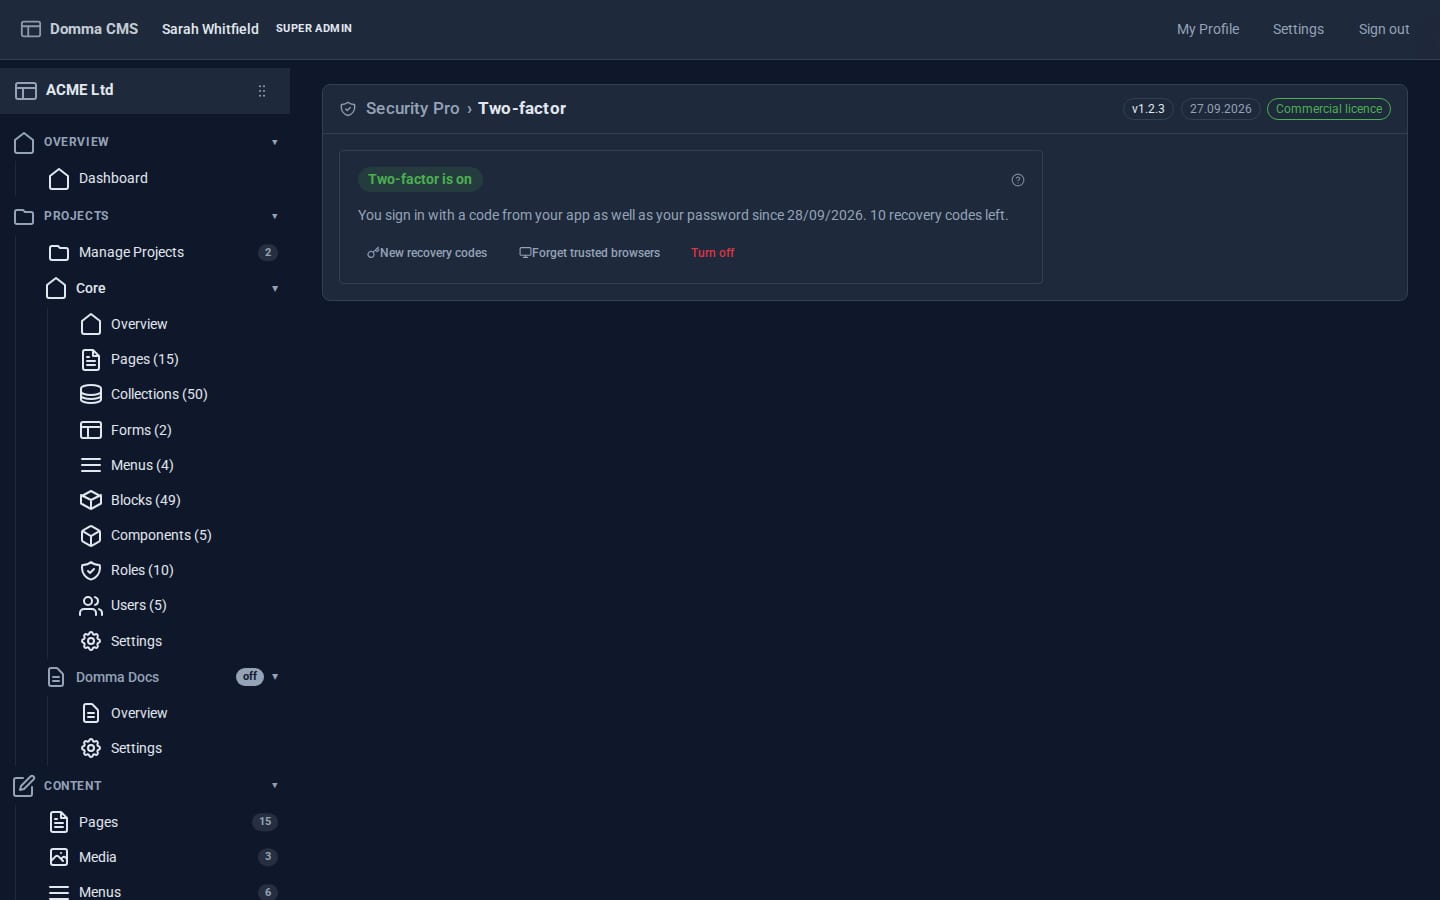Click the Core project home icon
The width and height of the screenshot is (1440, 900).
(56, 288)
